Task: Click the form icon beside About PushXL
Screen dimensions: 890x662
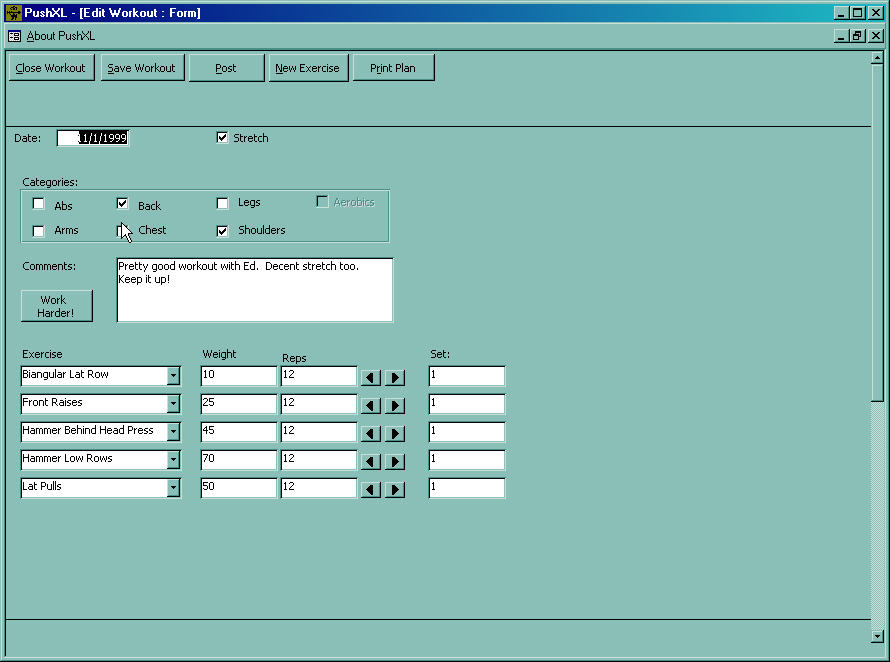Action: point(15,36)
